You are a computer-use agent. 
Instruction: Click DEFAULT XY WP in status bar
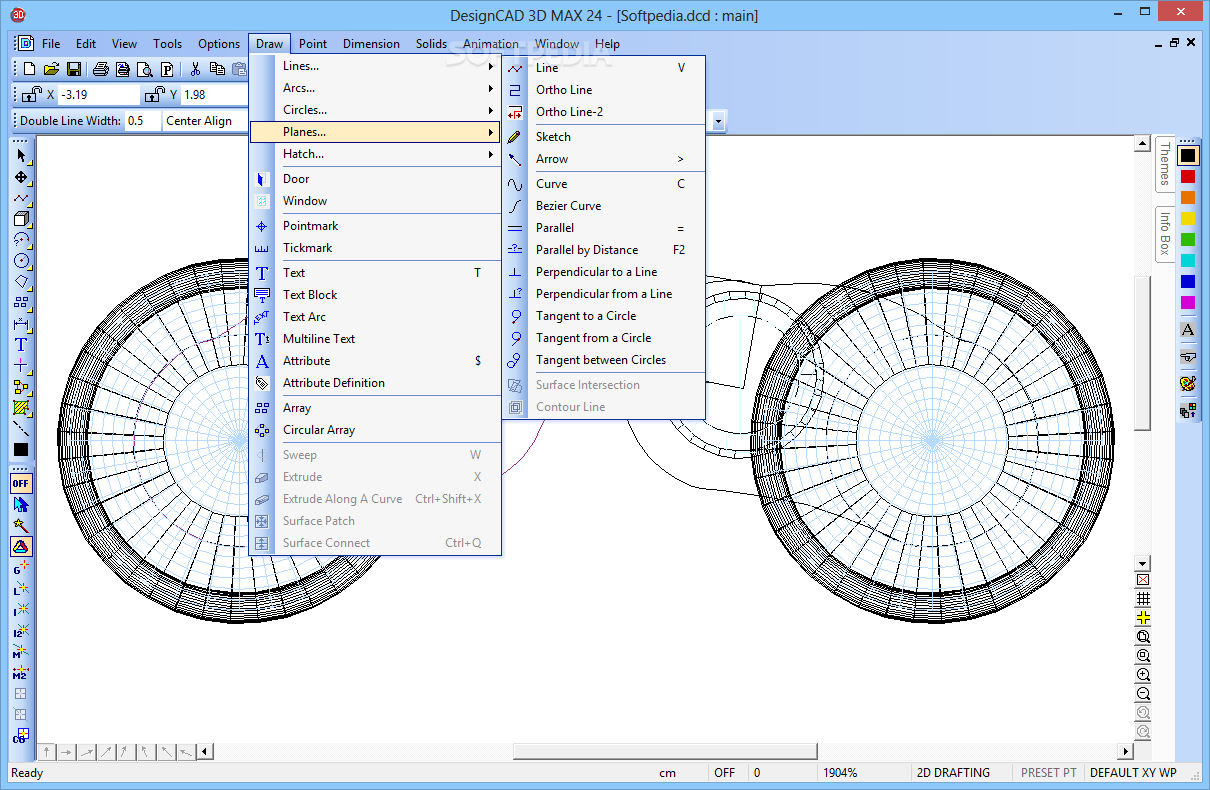(1132, 773)
